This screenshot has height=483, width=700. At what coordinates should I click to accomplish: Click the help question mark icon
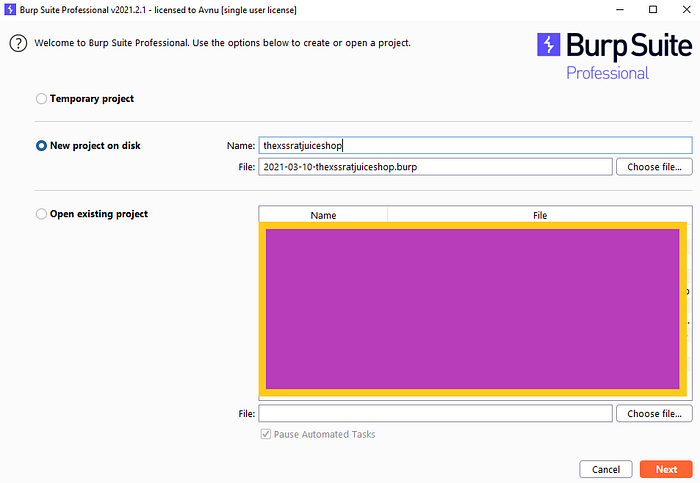(18, 43)
